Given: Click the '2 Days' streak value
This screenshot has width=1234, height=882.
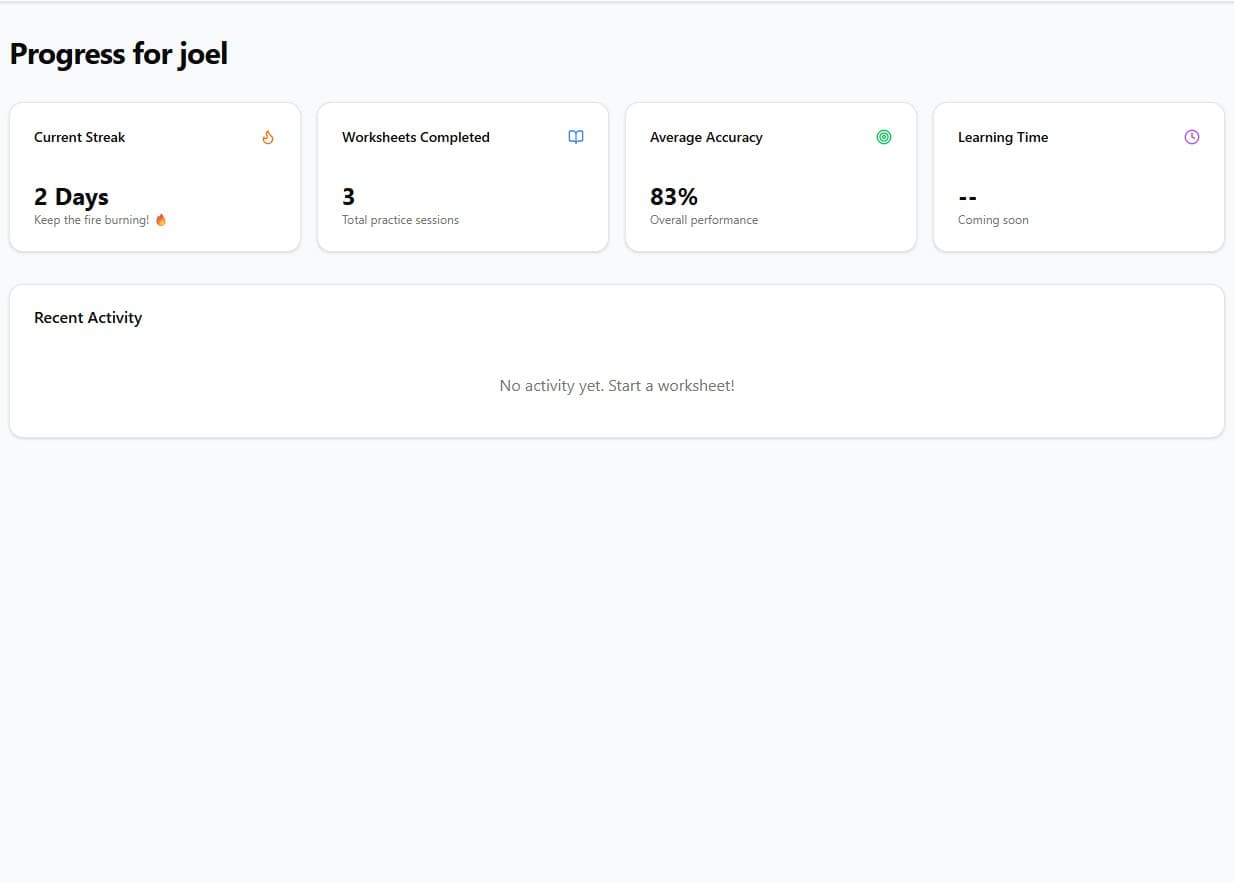Looking at the screenshot, I should pos(71,197).
